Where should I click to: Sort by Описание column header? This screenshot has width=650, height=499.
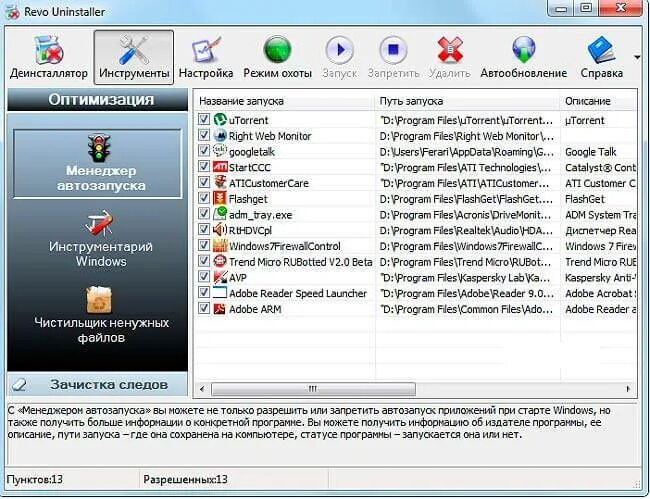click(599, 101)
